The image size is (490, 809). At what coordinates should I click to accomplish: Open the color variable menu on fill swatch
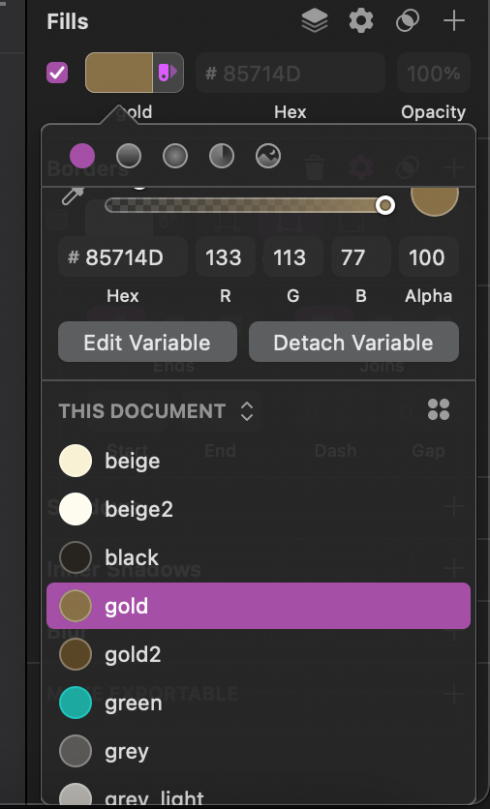(168, 72)
